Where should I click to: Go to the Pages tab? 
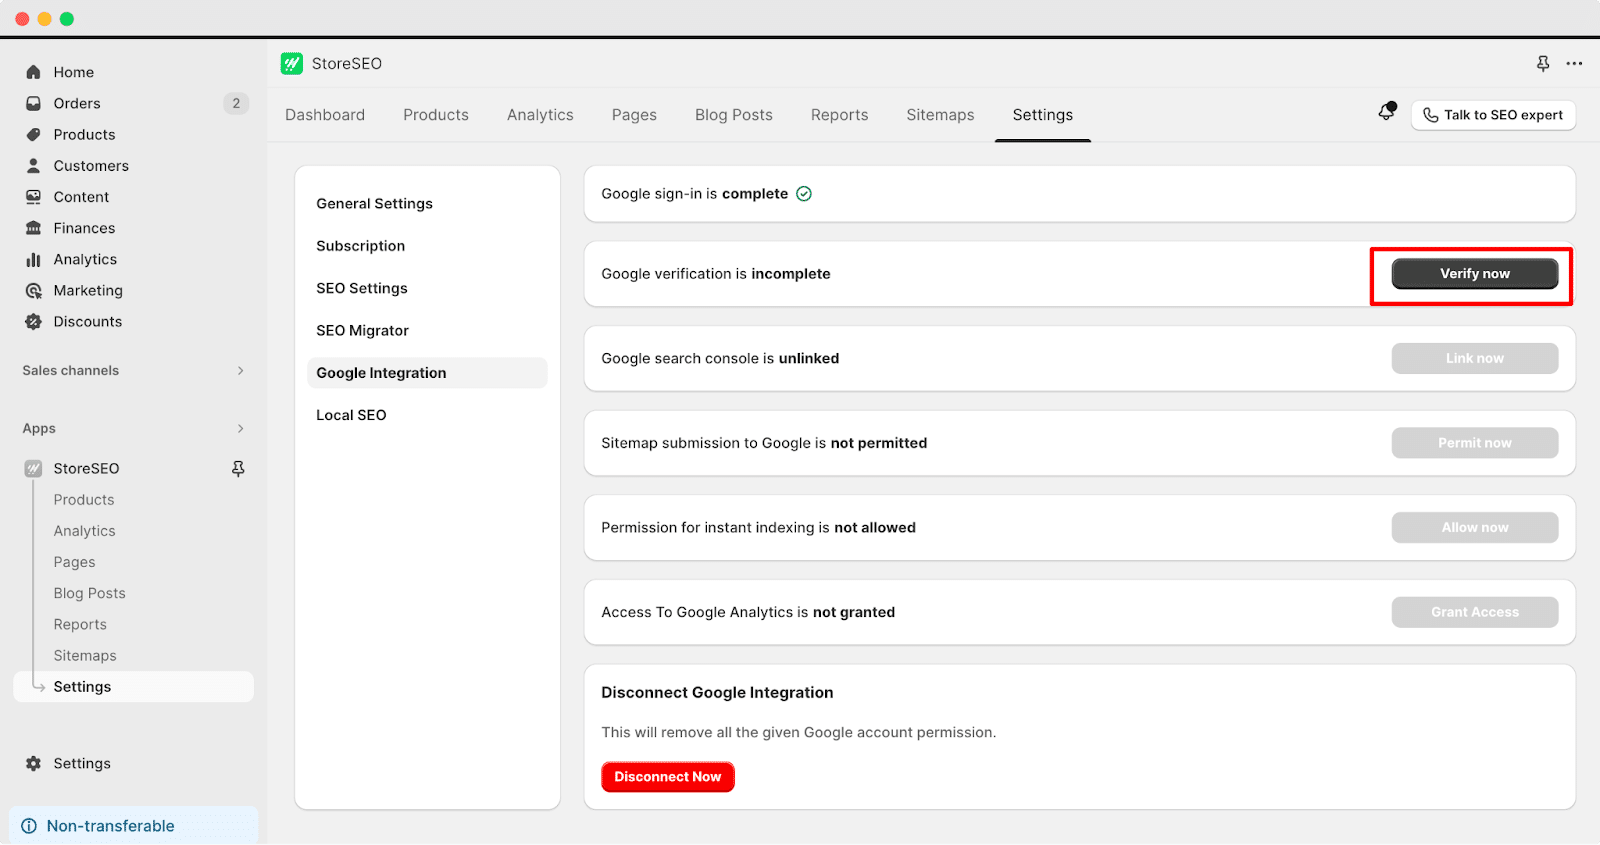click(634, 115)
